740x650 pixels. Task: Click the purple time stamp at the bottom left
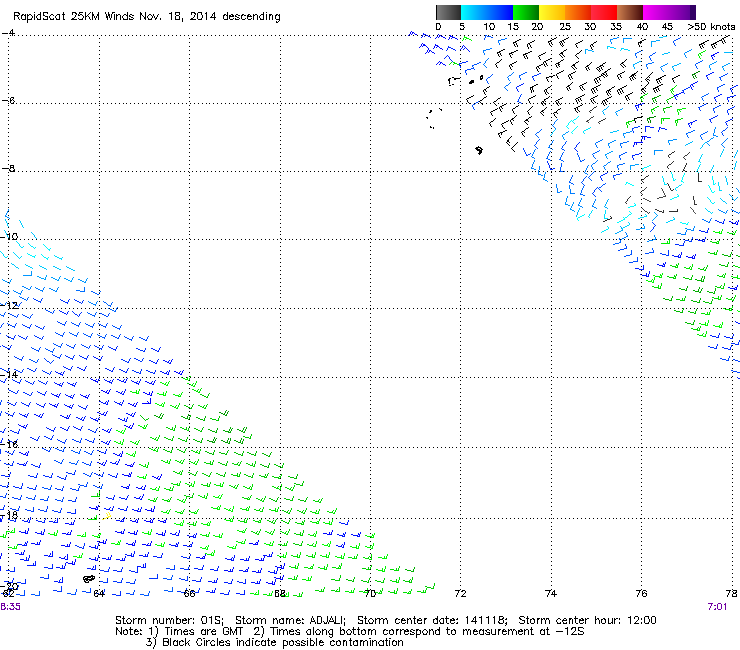click(x=10, y=607)
